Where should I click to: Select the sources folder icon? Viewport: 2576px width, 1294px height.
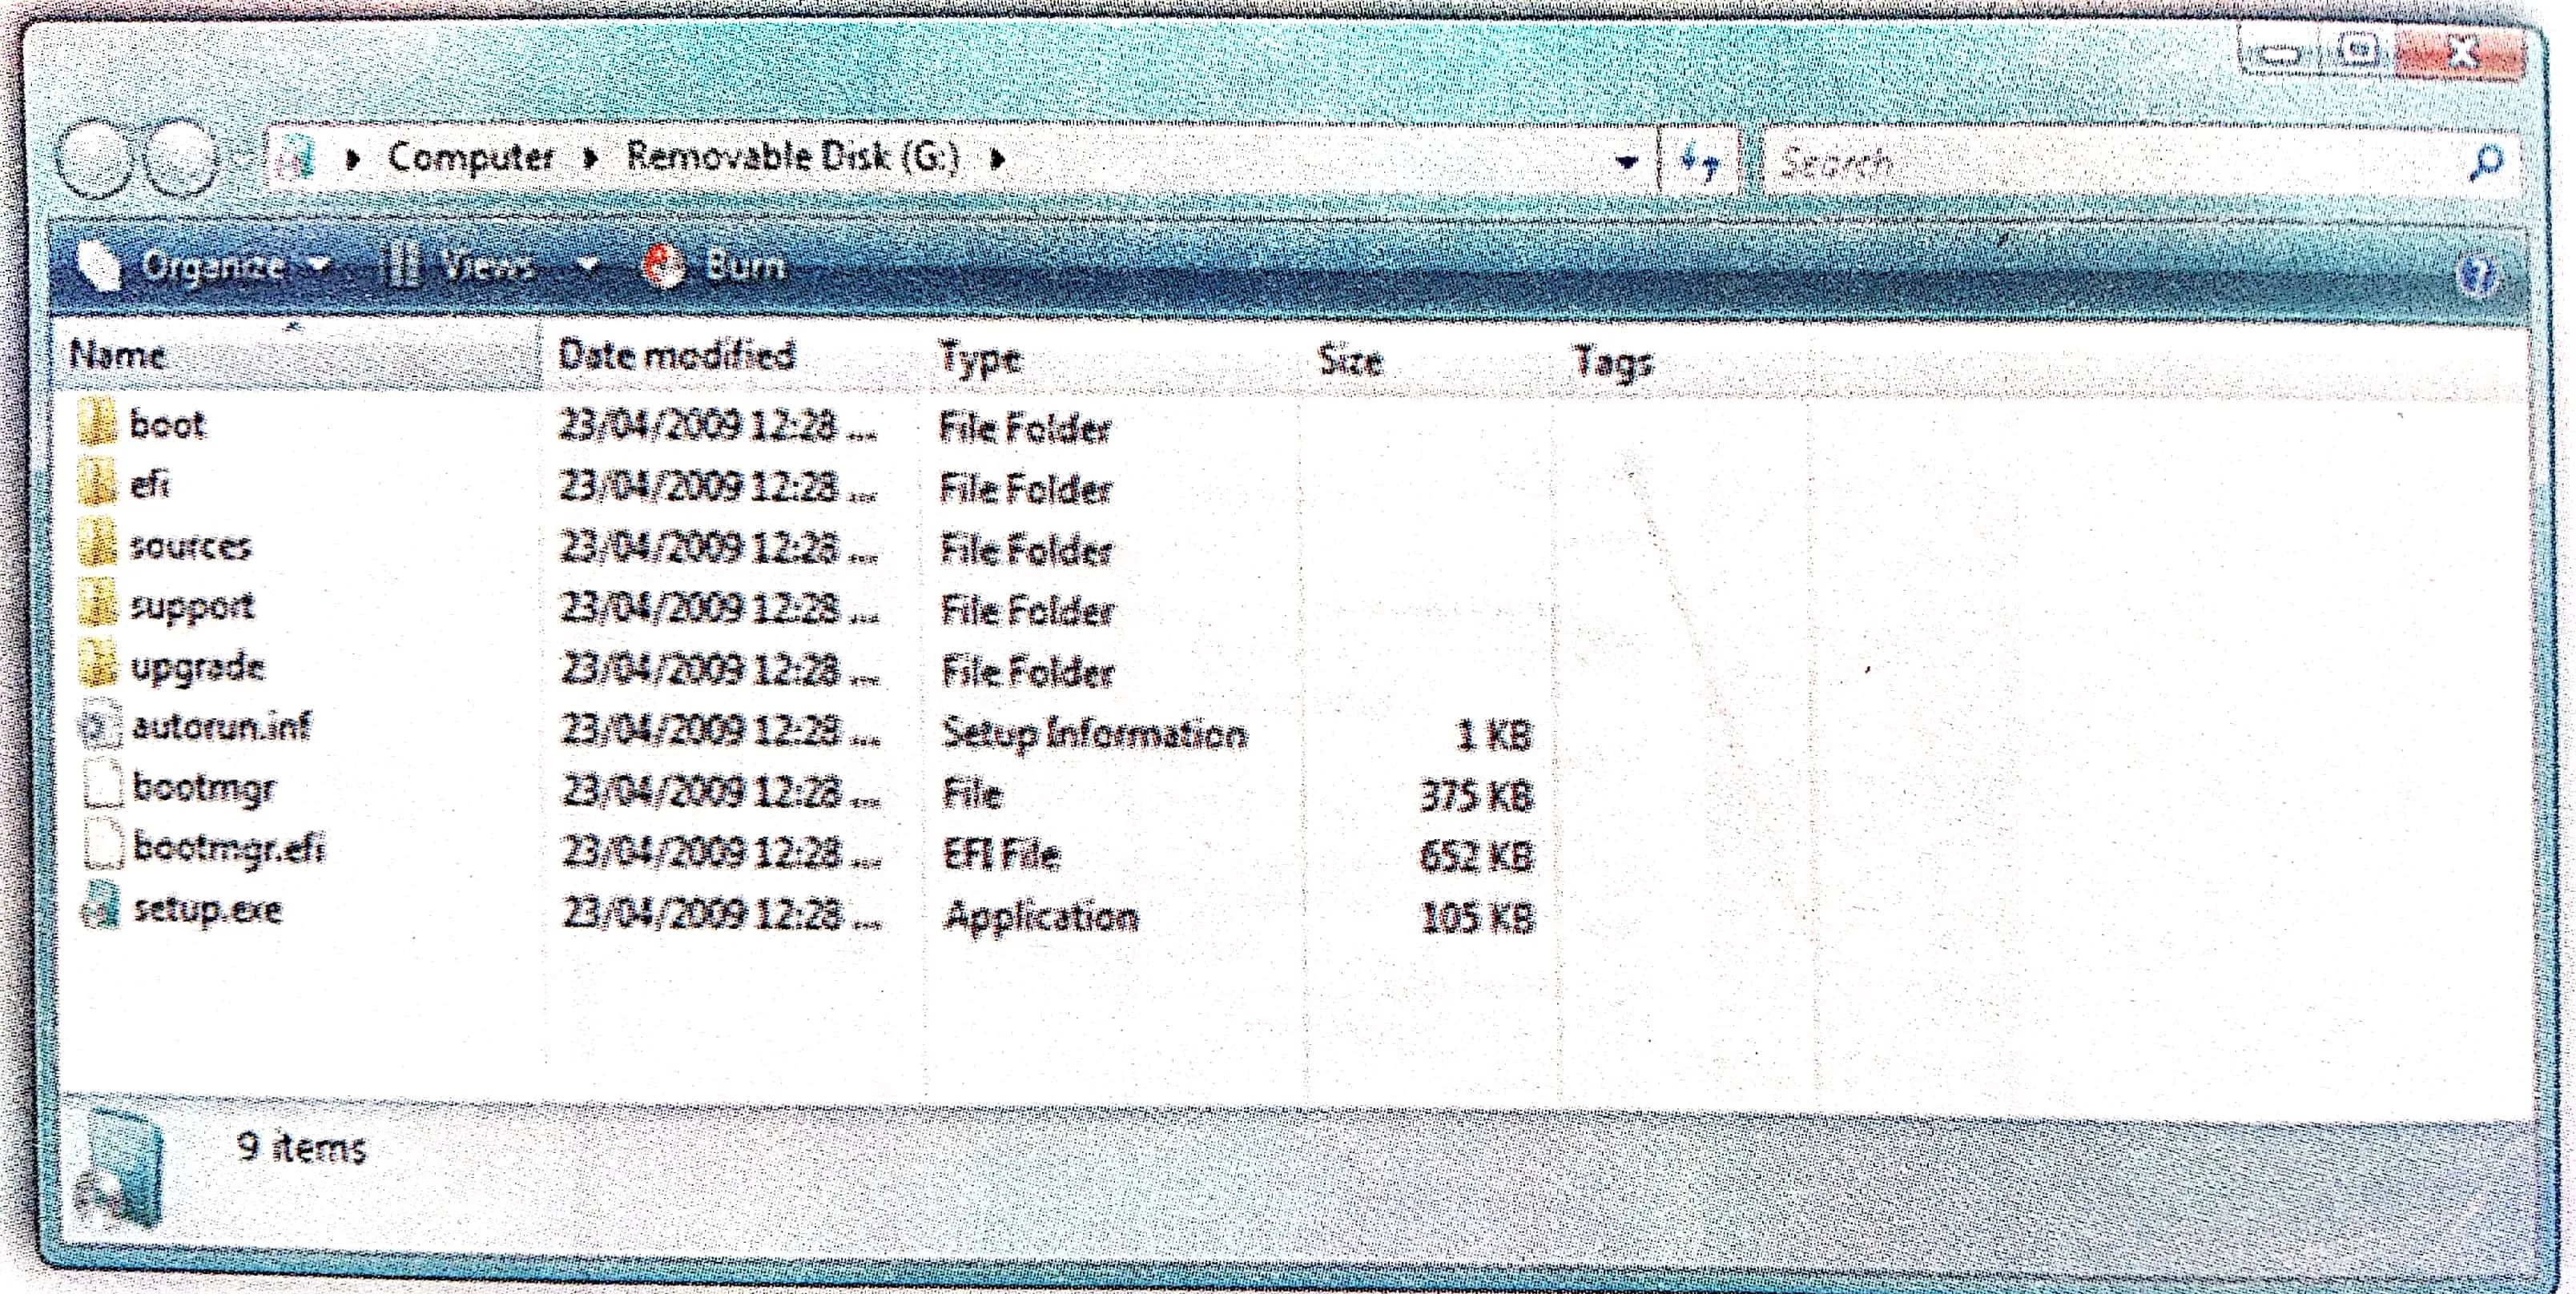coord(98,546)
